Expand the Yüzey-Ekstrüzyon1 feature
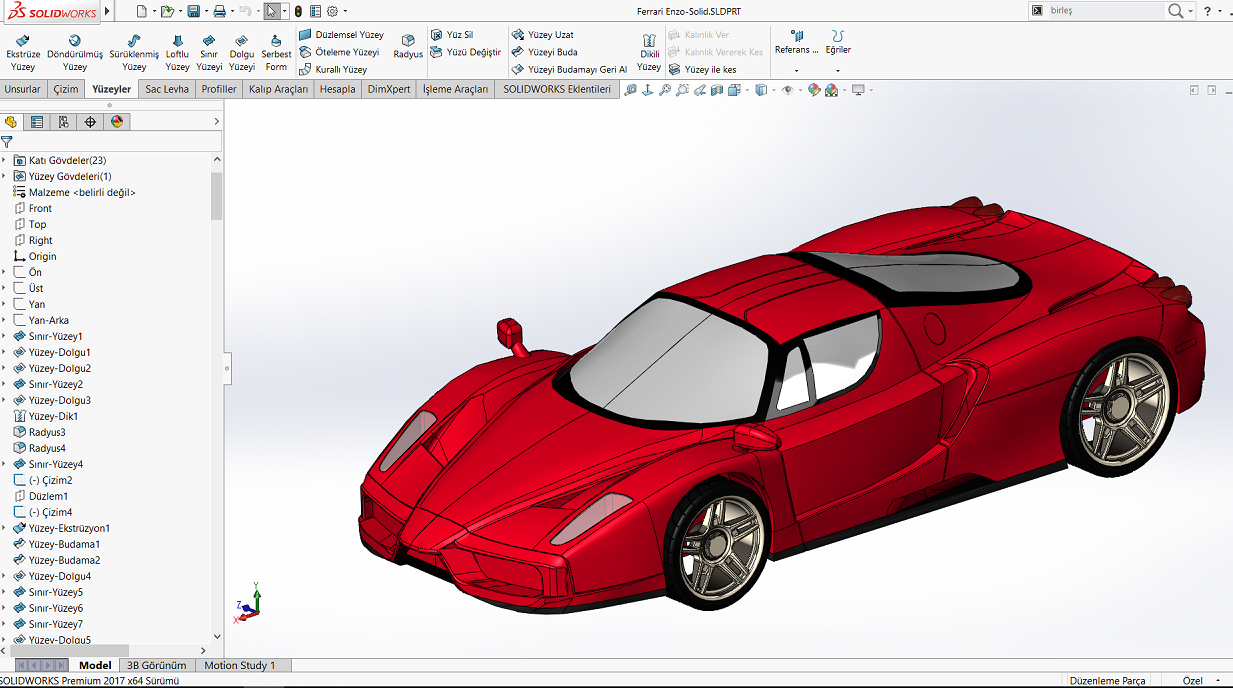 click(x=4, y=528)
